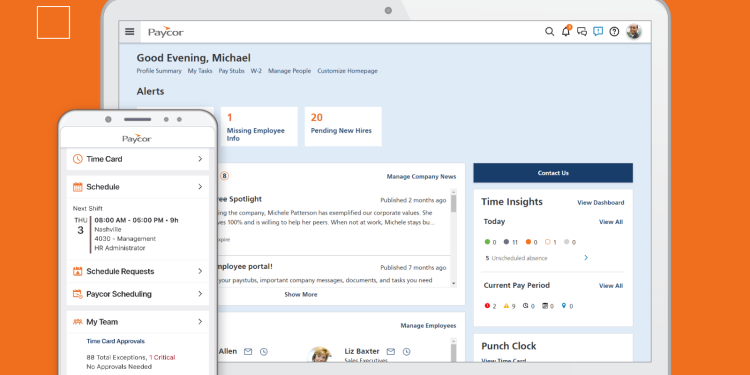The height and width of the screenshot is (375, 750).
Task: Click the dark gray status dot showing 11
Action: tap(506, 242)
